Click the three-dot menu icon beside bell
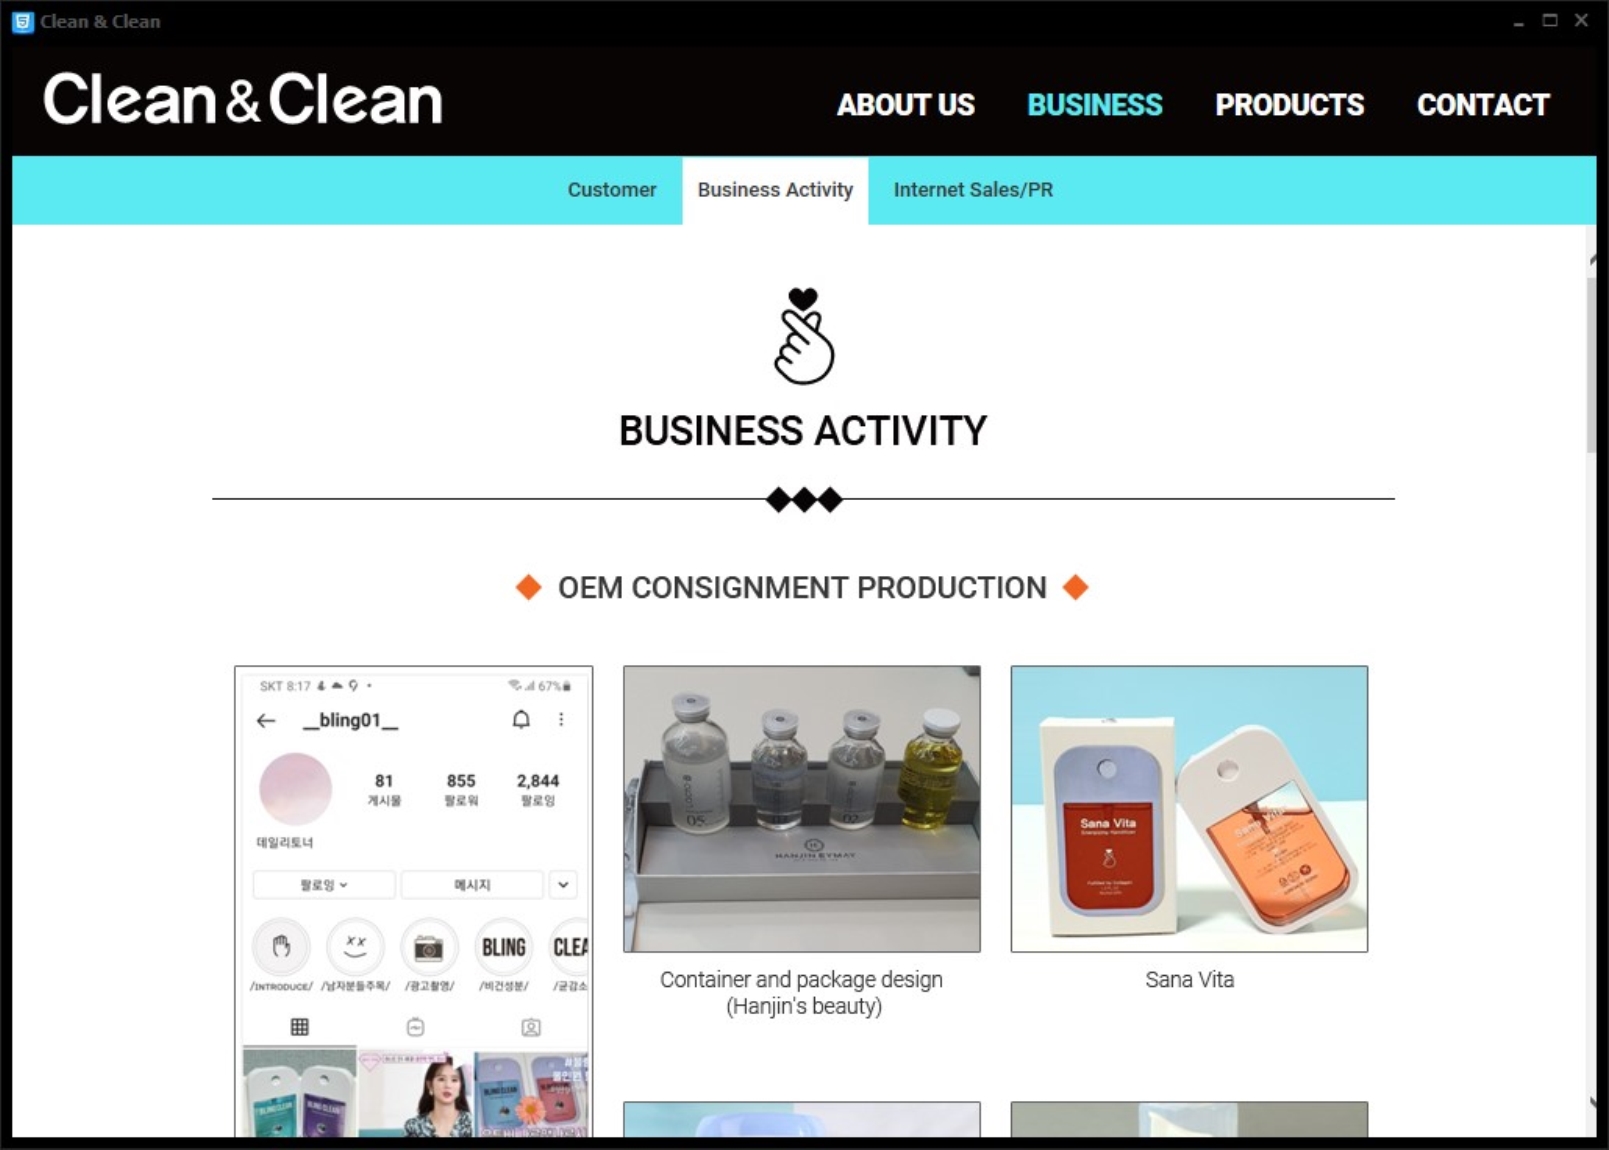Image resolution: width=1609 pixels, height=1150 pixels. [x=561, y=720]
